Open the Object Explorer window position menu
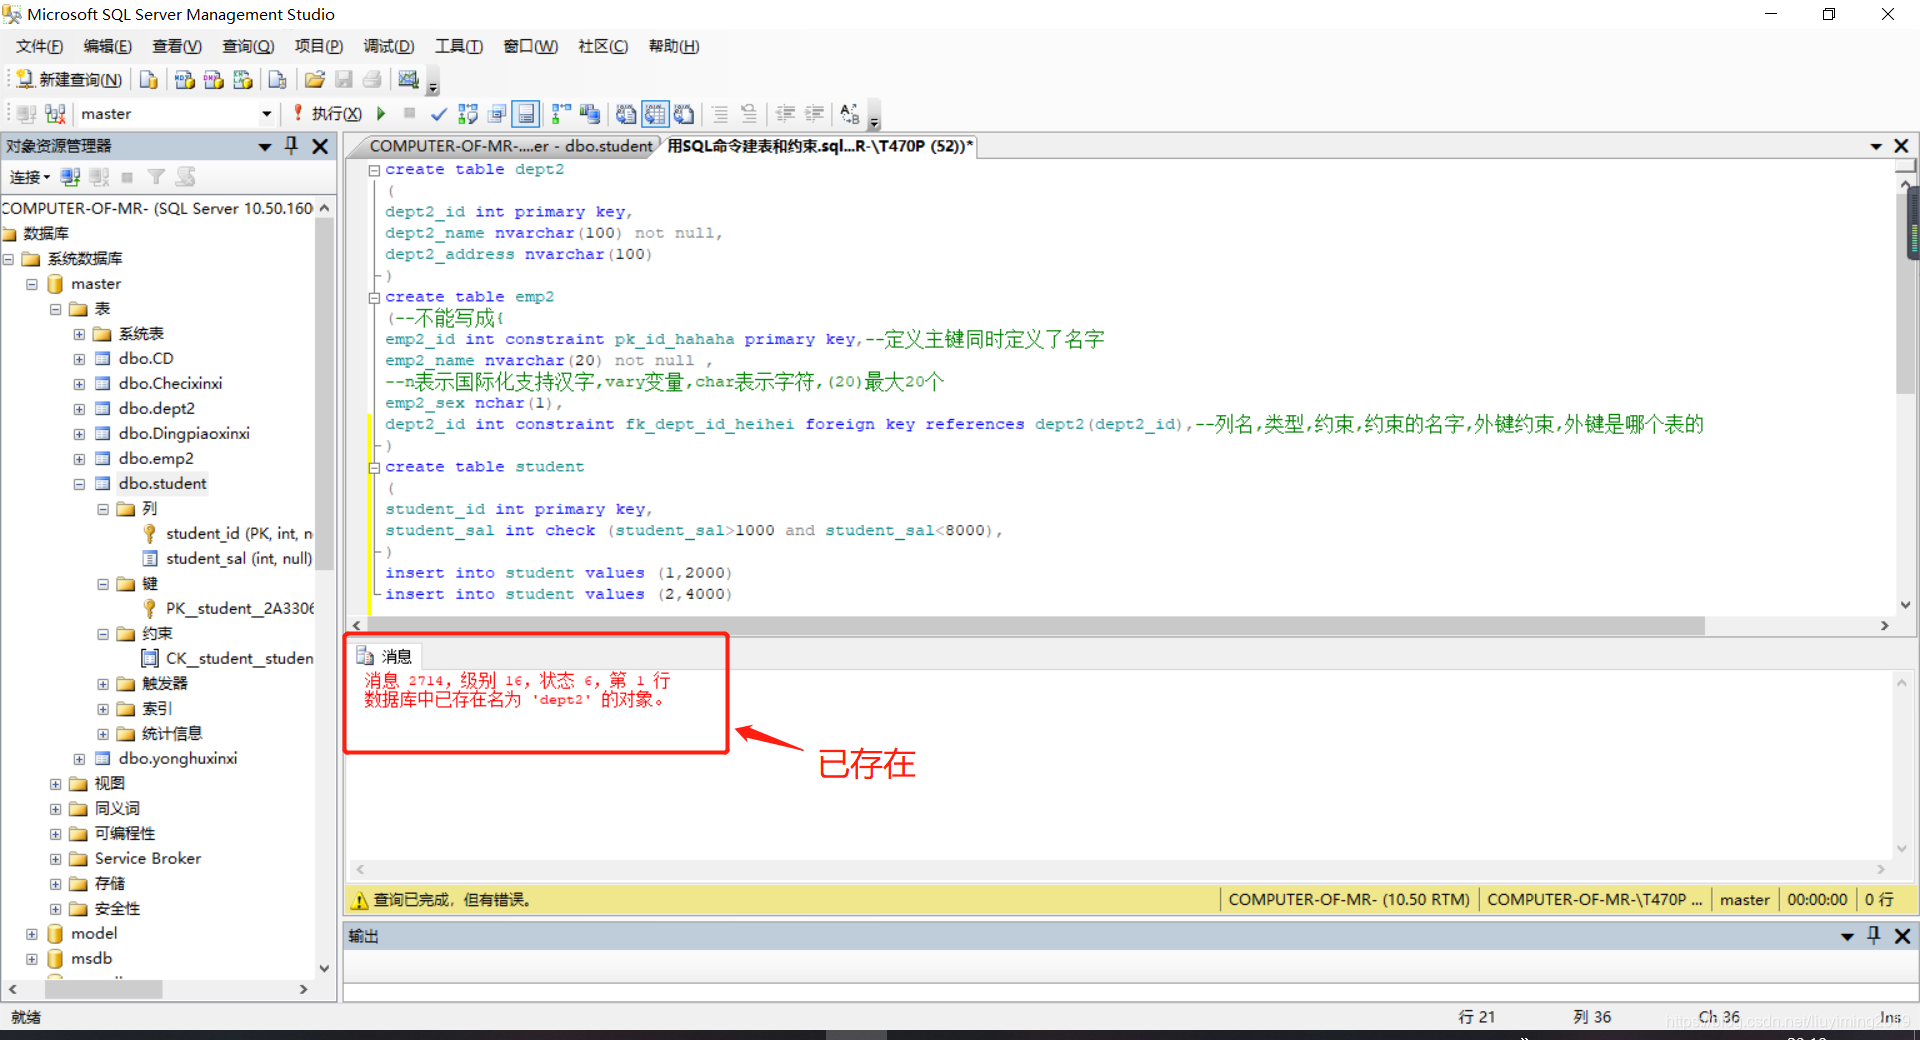The image size is (1920, 1040). coord(265,146)
